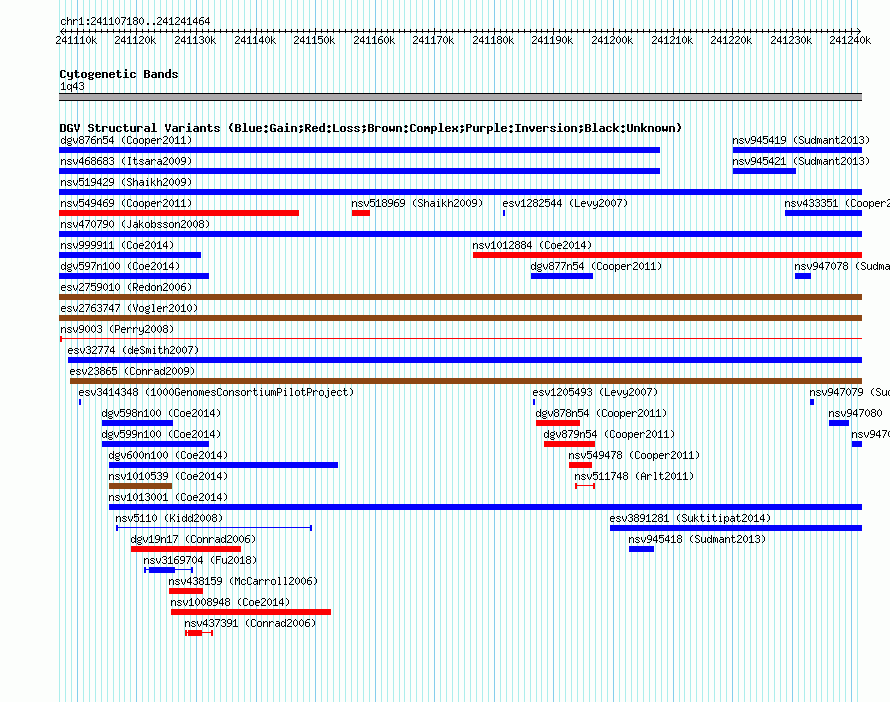Open the nsv470790 (Jakobsson2008) variant

point(135,224)
